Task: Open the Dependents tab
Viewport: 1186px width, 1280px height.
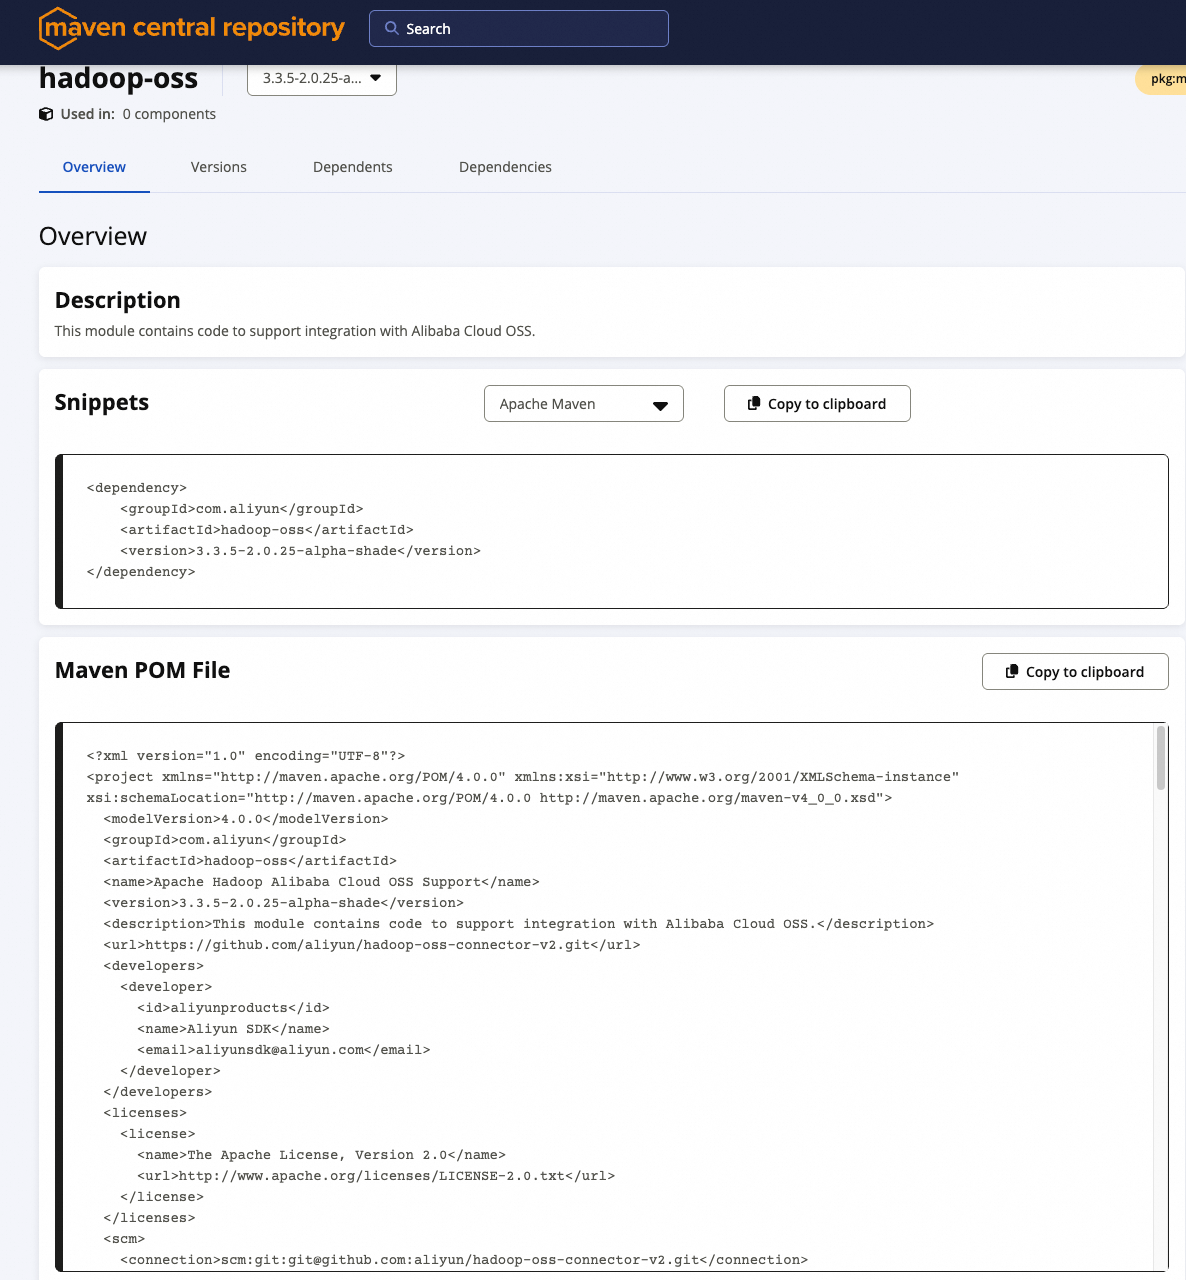Action: 353,167
